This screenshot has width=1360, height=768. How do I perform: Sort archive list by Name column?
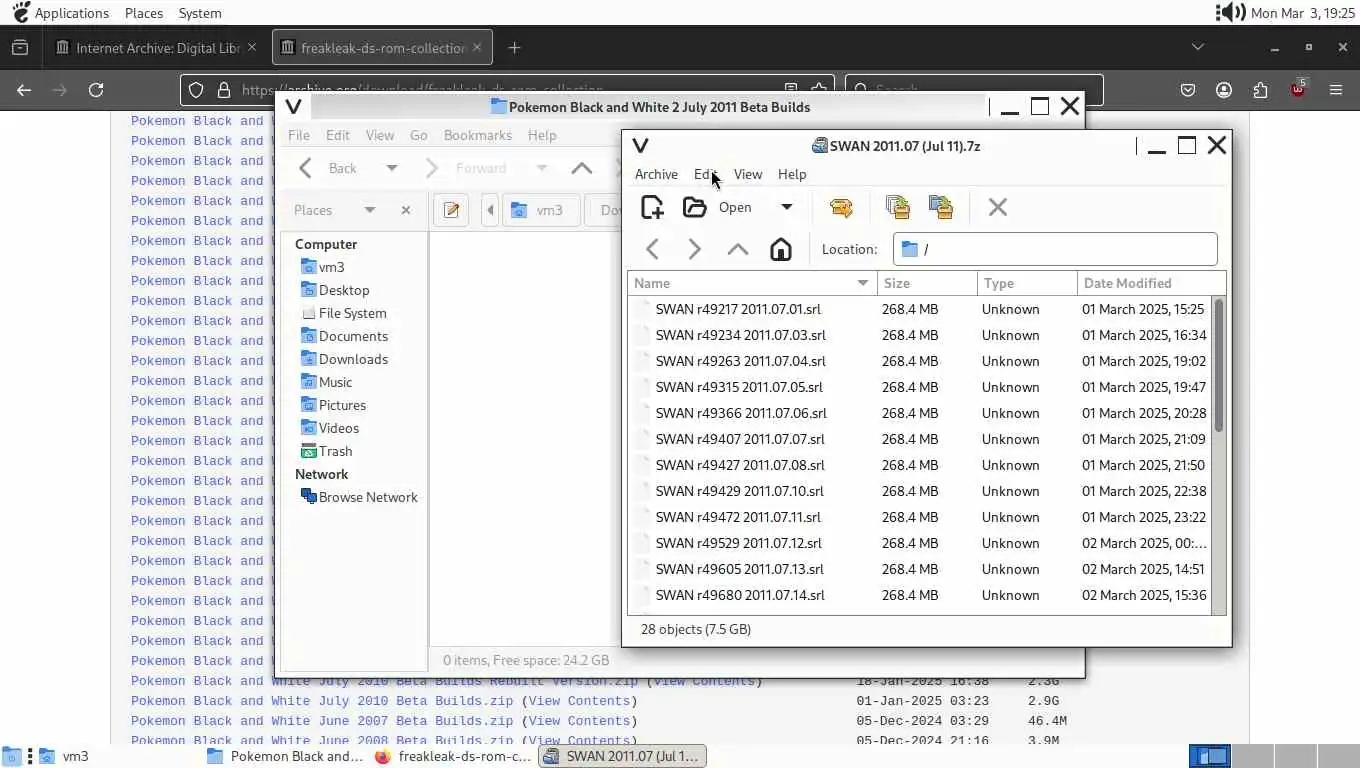752,283
